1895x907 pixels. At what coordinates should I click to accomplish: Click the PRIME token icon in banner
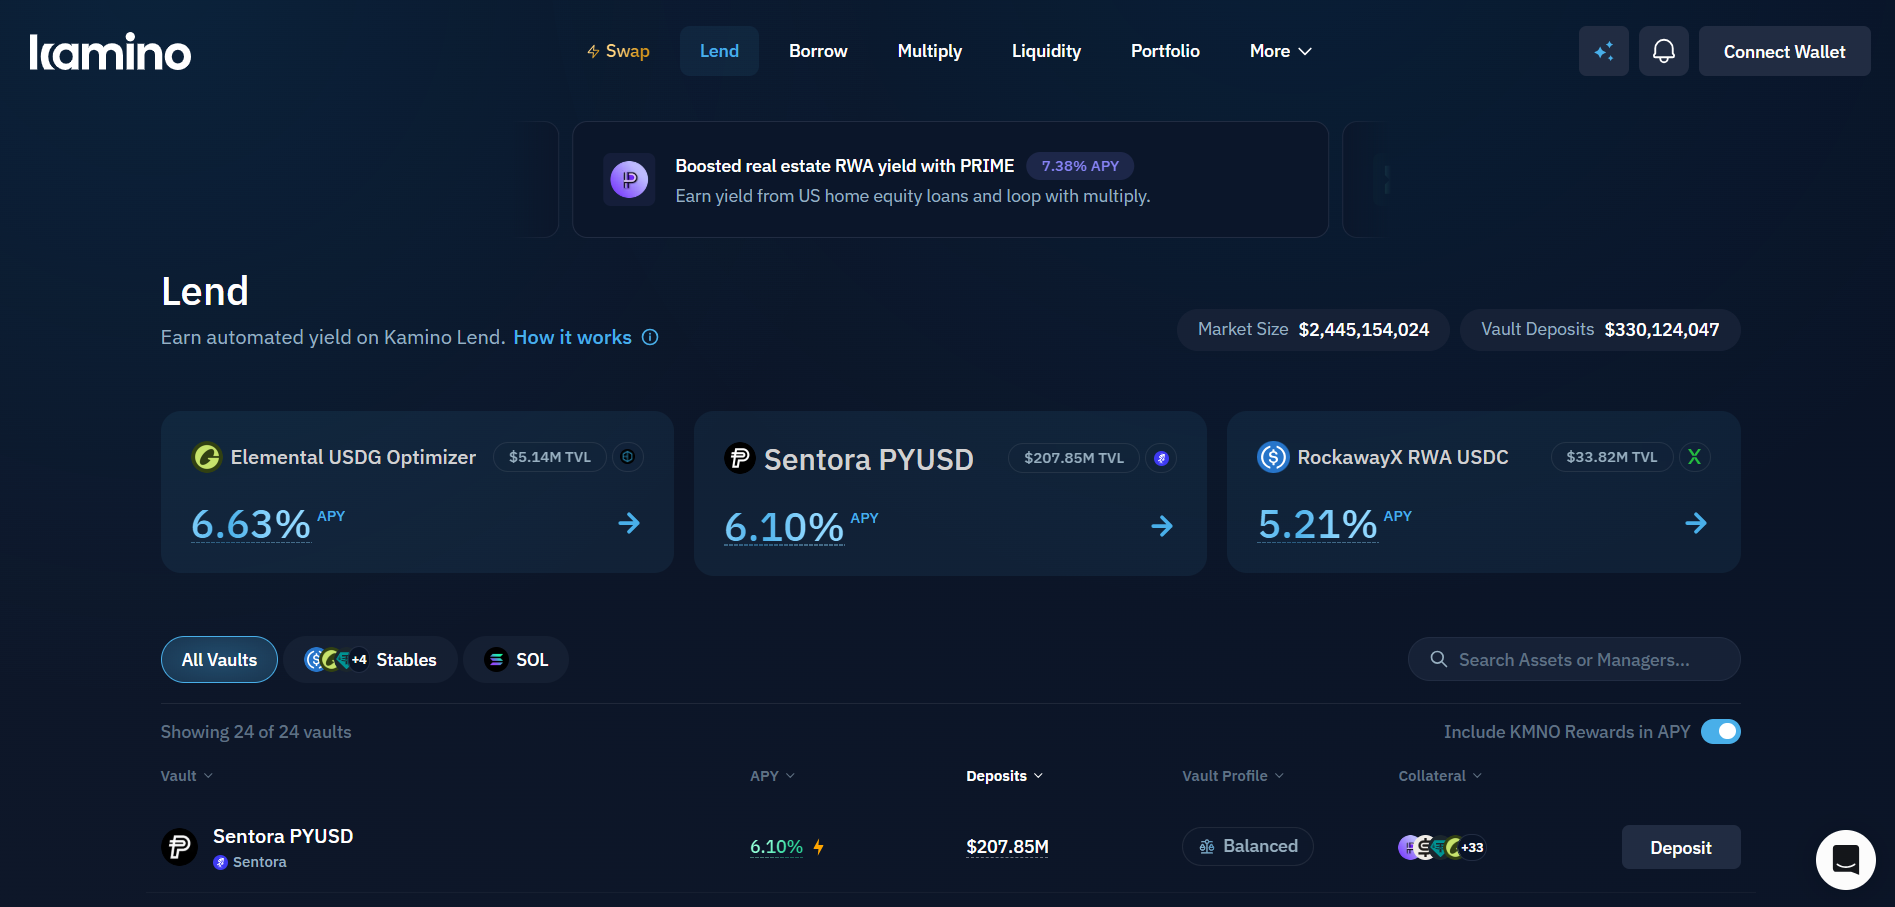click(629, 180)
